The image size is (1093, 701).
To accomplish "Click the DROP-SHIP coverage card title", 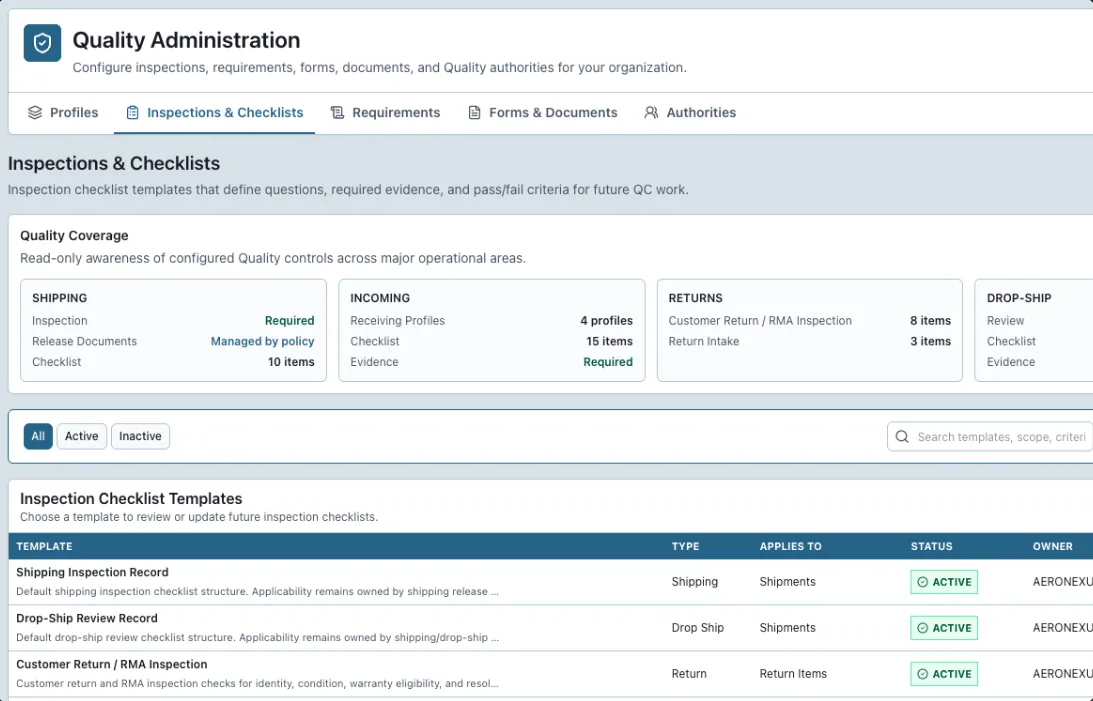I will pyautogui.click(x=1019, y=298).
